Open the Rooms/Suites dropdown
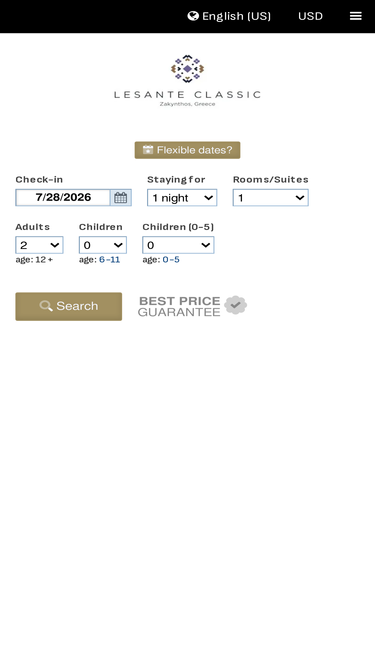 click(270, 198)
